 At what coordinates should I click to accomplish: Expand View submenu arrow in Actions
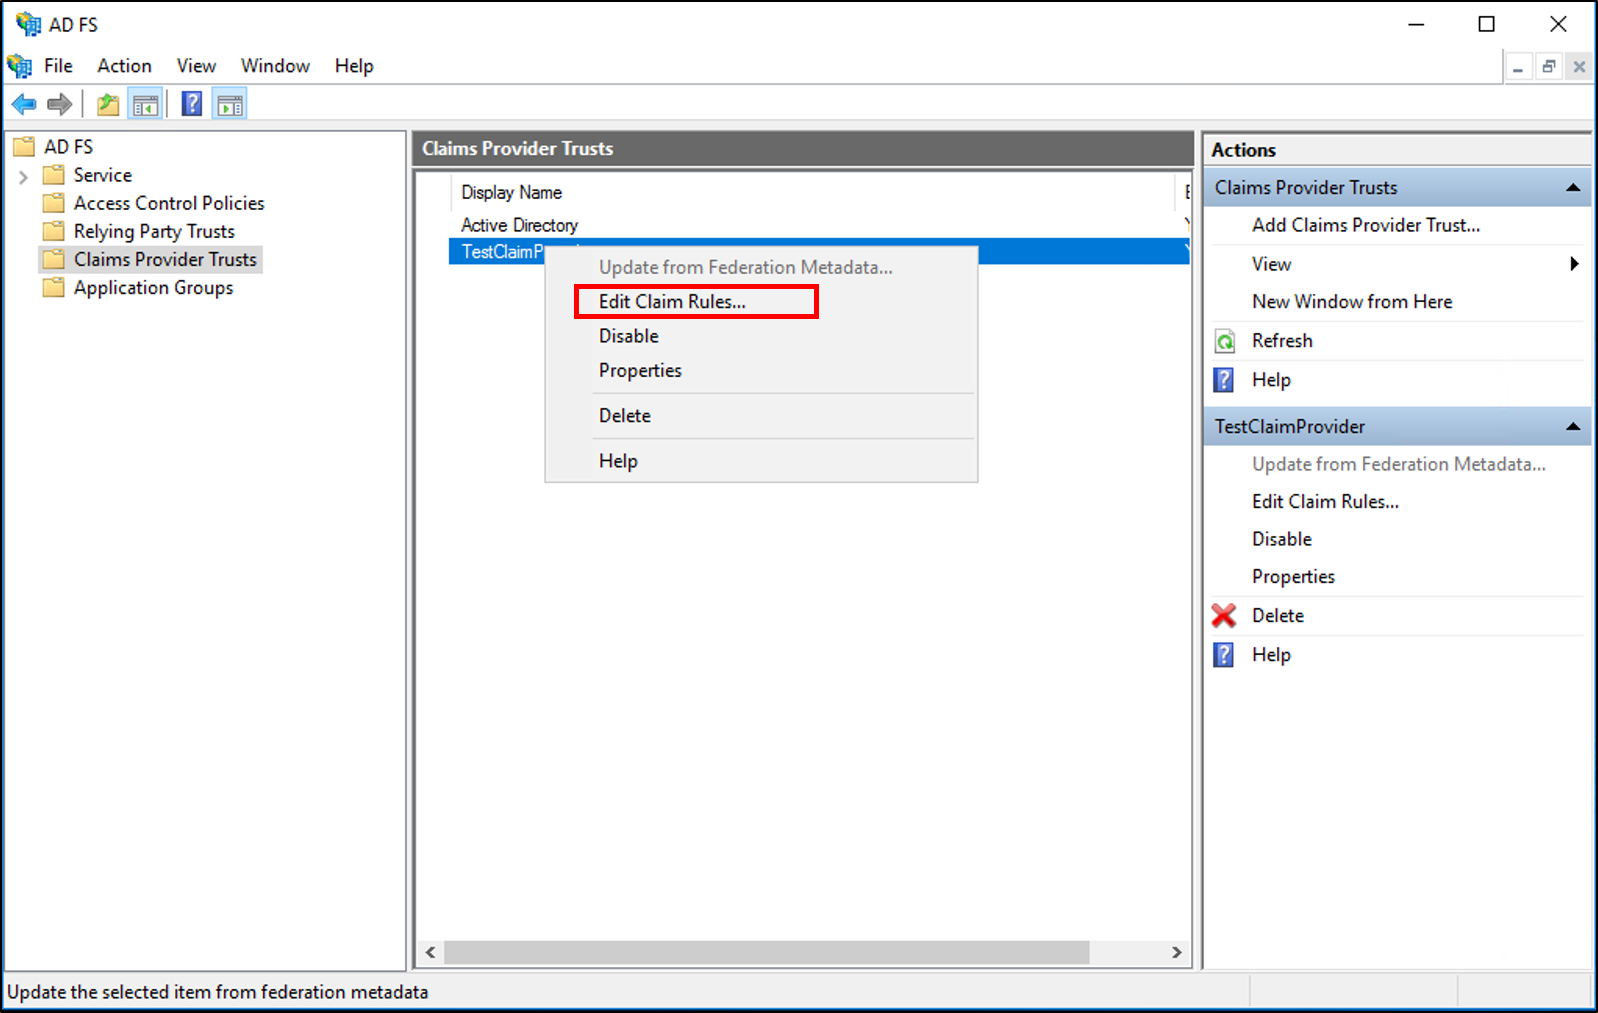[x=1574, y=264]
